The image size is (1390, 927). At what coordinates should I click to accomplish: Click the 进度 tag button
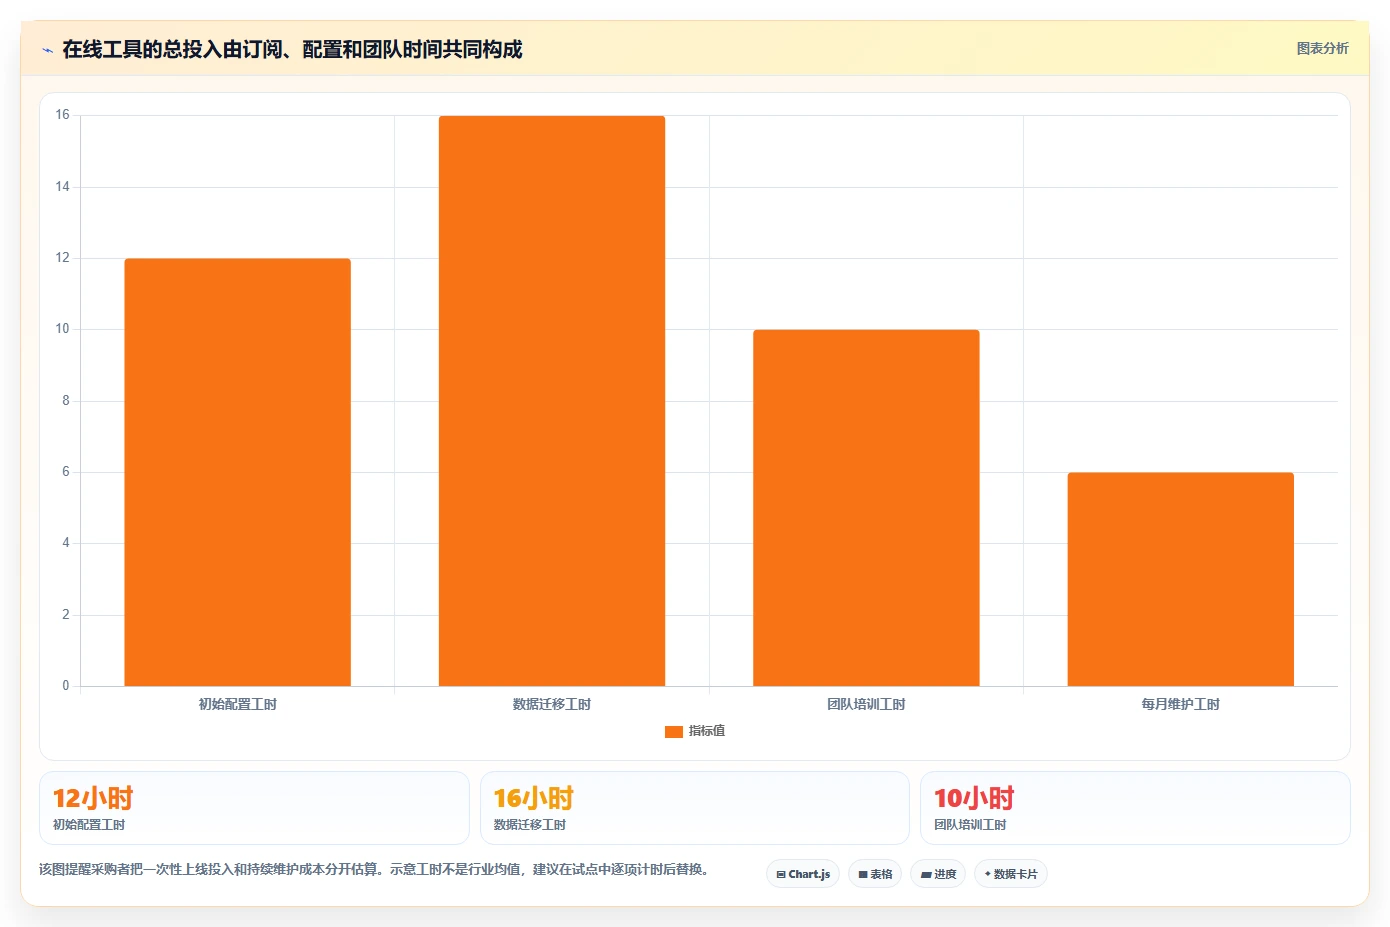tap(938, 874)
